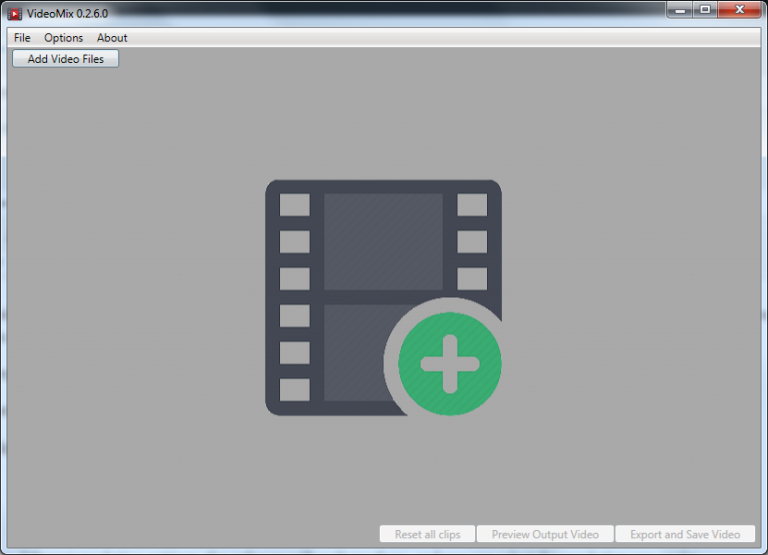
Task: Minimize the VideoMix window
Action: tap(680, 10)
